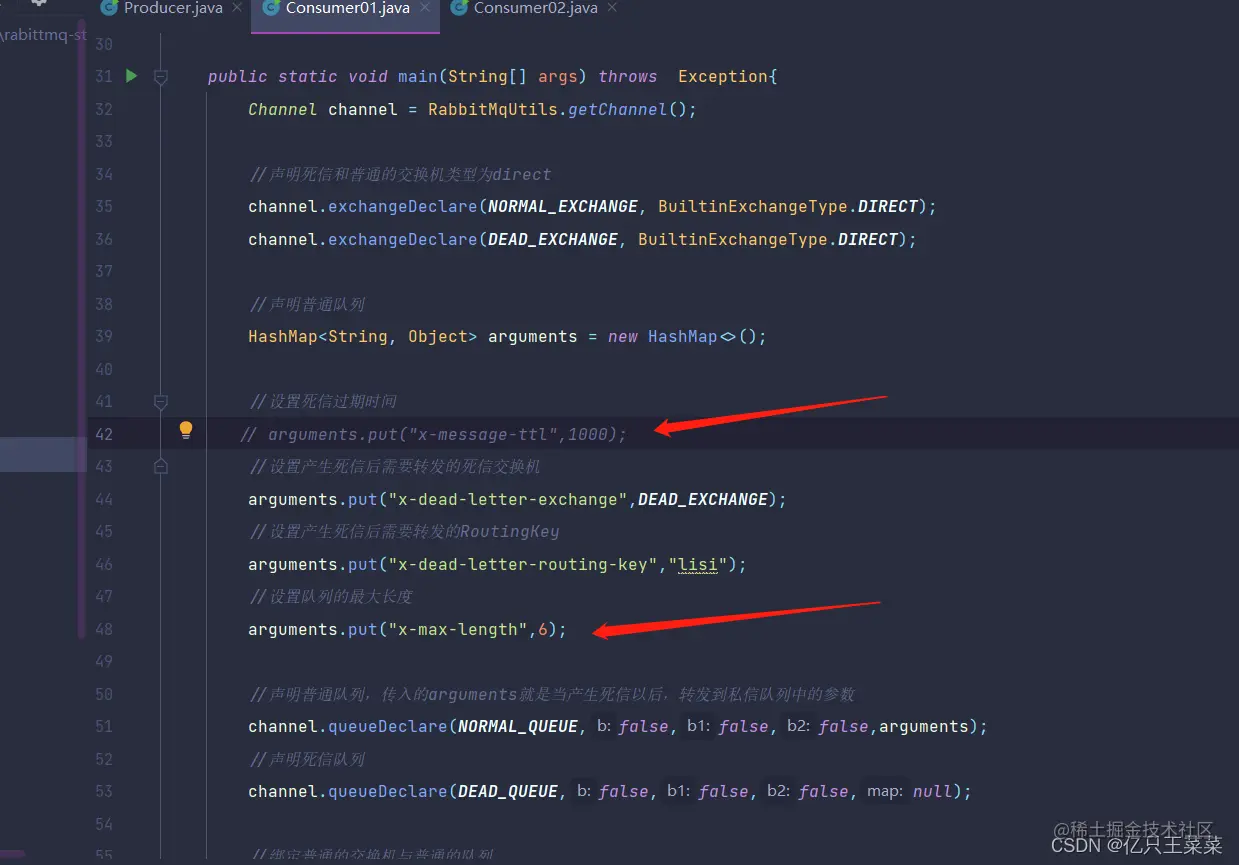This screenshot has width=1239, height=865.
Task: Click line number 51 in the gutter
Action: pos(104,726)
